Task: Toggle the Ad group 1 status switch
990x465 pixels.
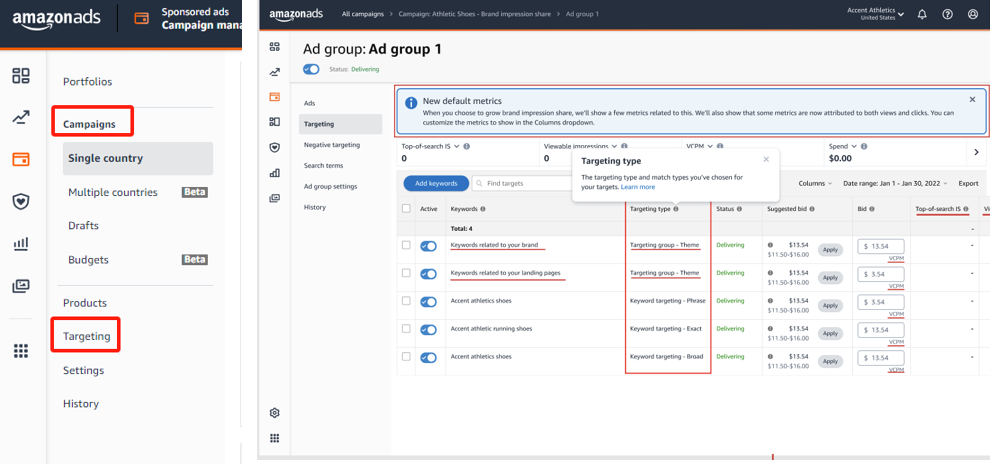Action: 311,70
